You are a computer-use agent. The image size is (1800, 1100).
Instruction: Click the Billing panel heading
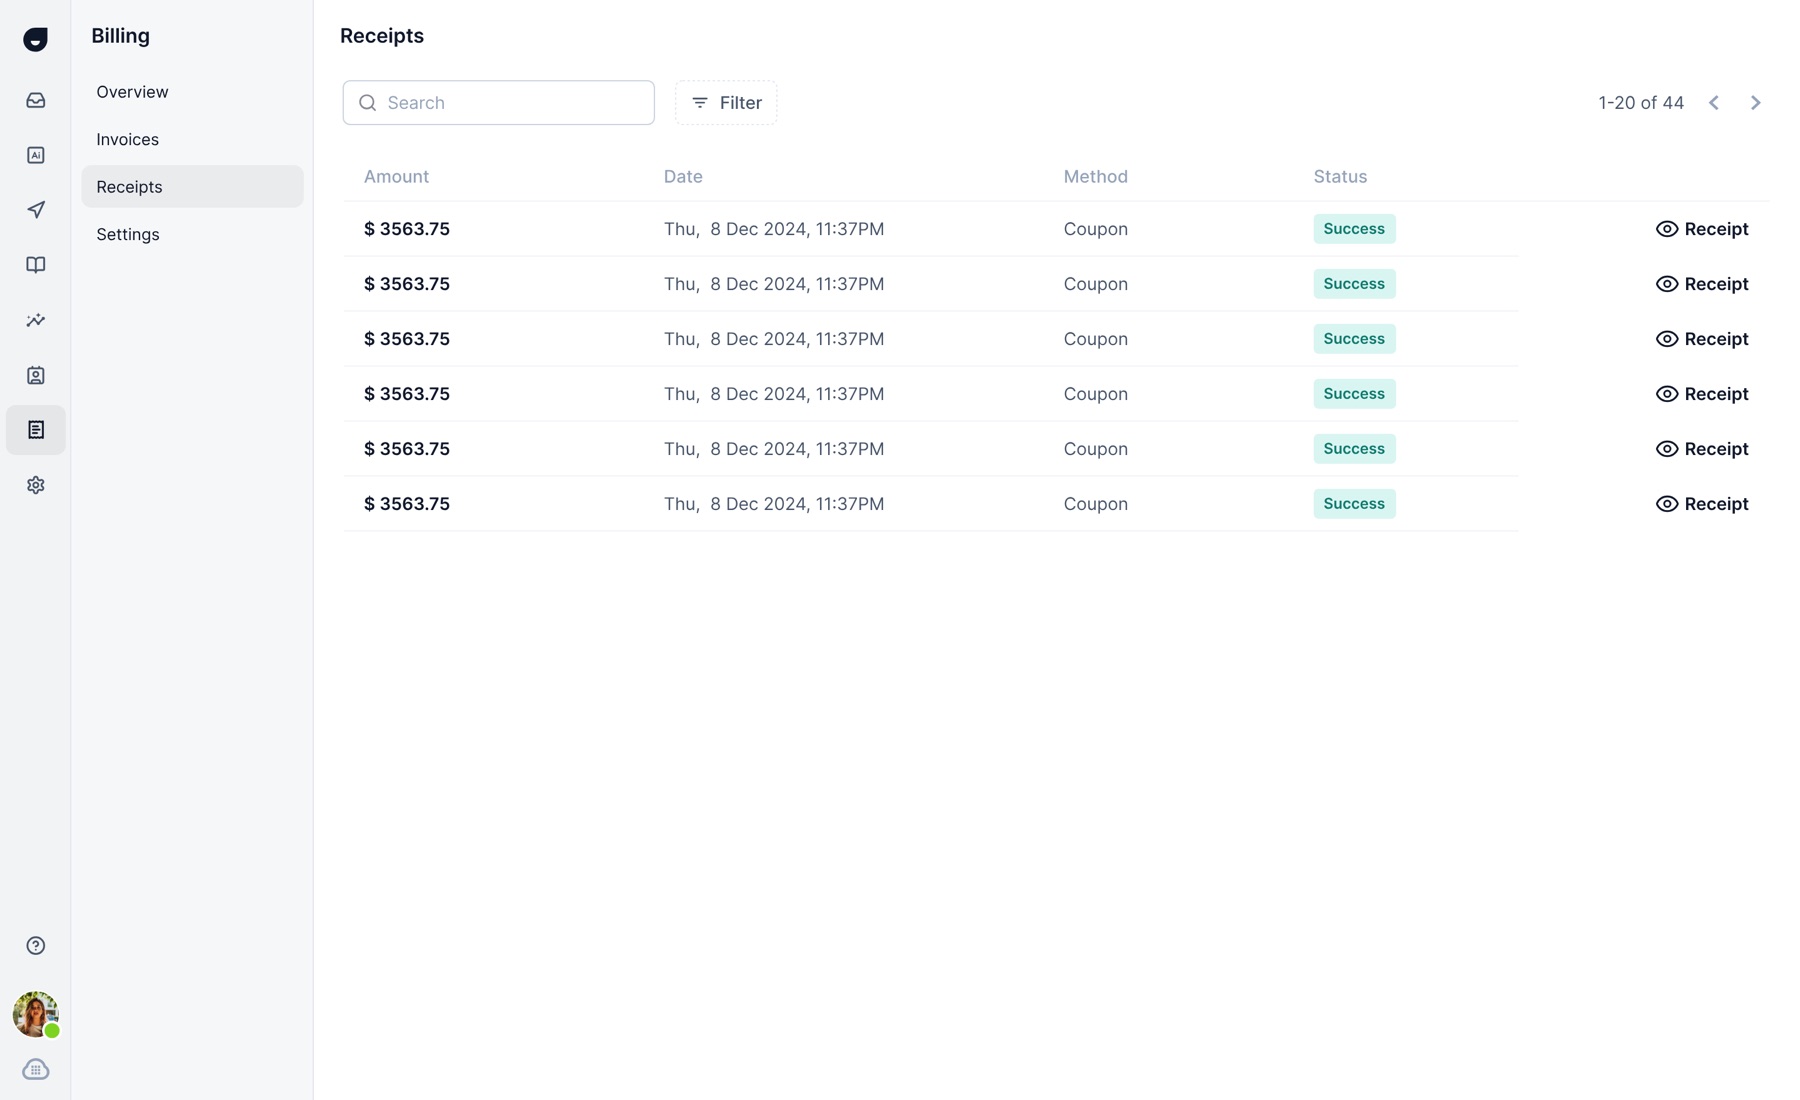pyautogui.click(x=120, y=36)
